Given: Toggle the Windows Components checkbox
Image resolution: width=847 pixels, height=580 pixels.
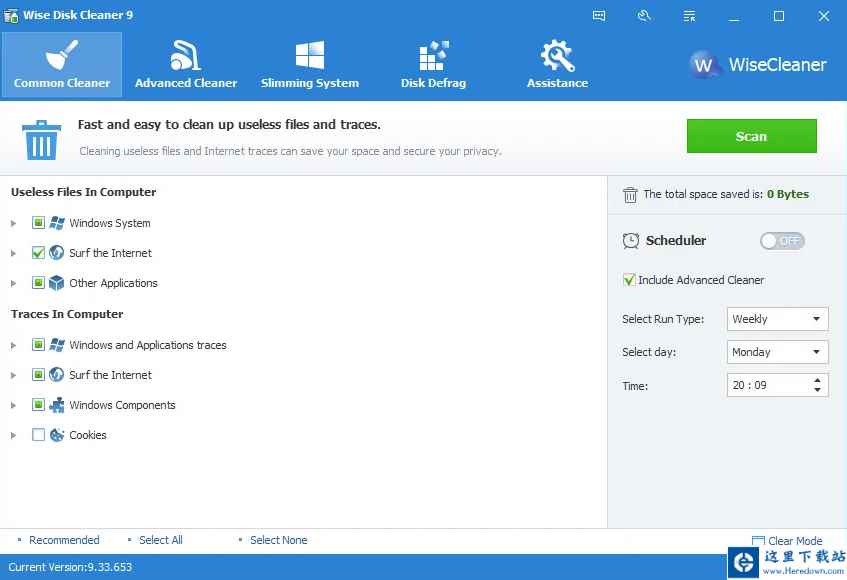Looking at the screenshot, I should pos(38,404).
